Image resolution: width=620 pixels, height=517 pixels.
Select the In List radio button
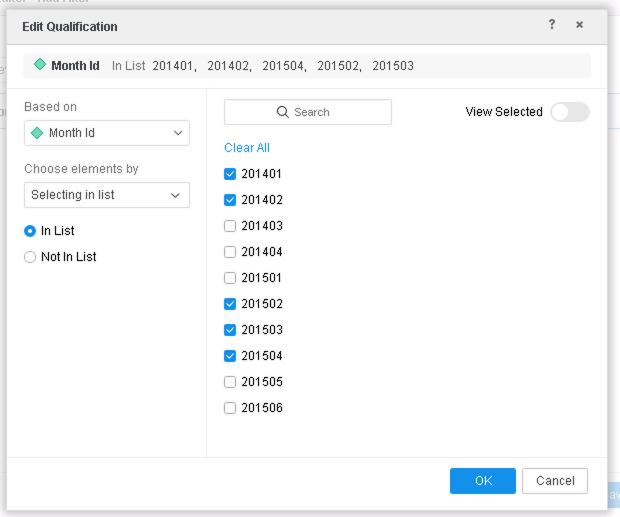point(30,231)
